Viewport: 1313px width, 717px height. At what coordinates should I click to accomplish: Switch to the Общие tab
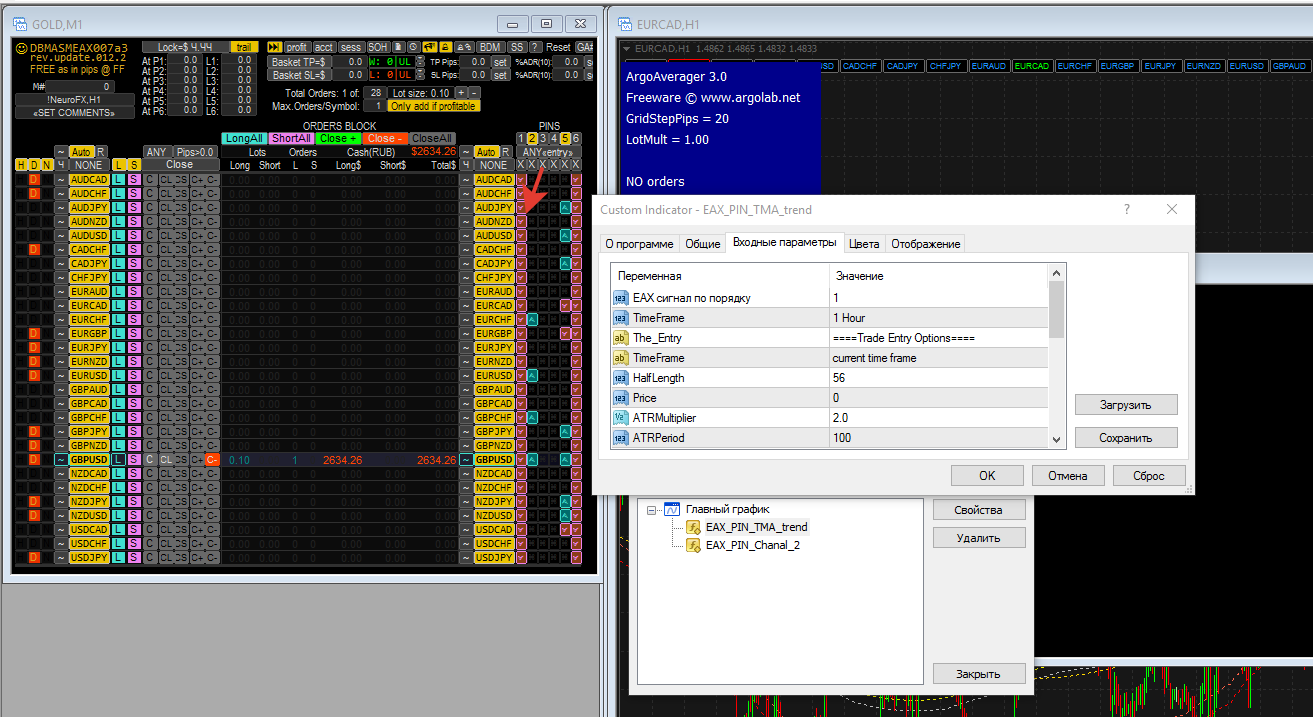702,244
